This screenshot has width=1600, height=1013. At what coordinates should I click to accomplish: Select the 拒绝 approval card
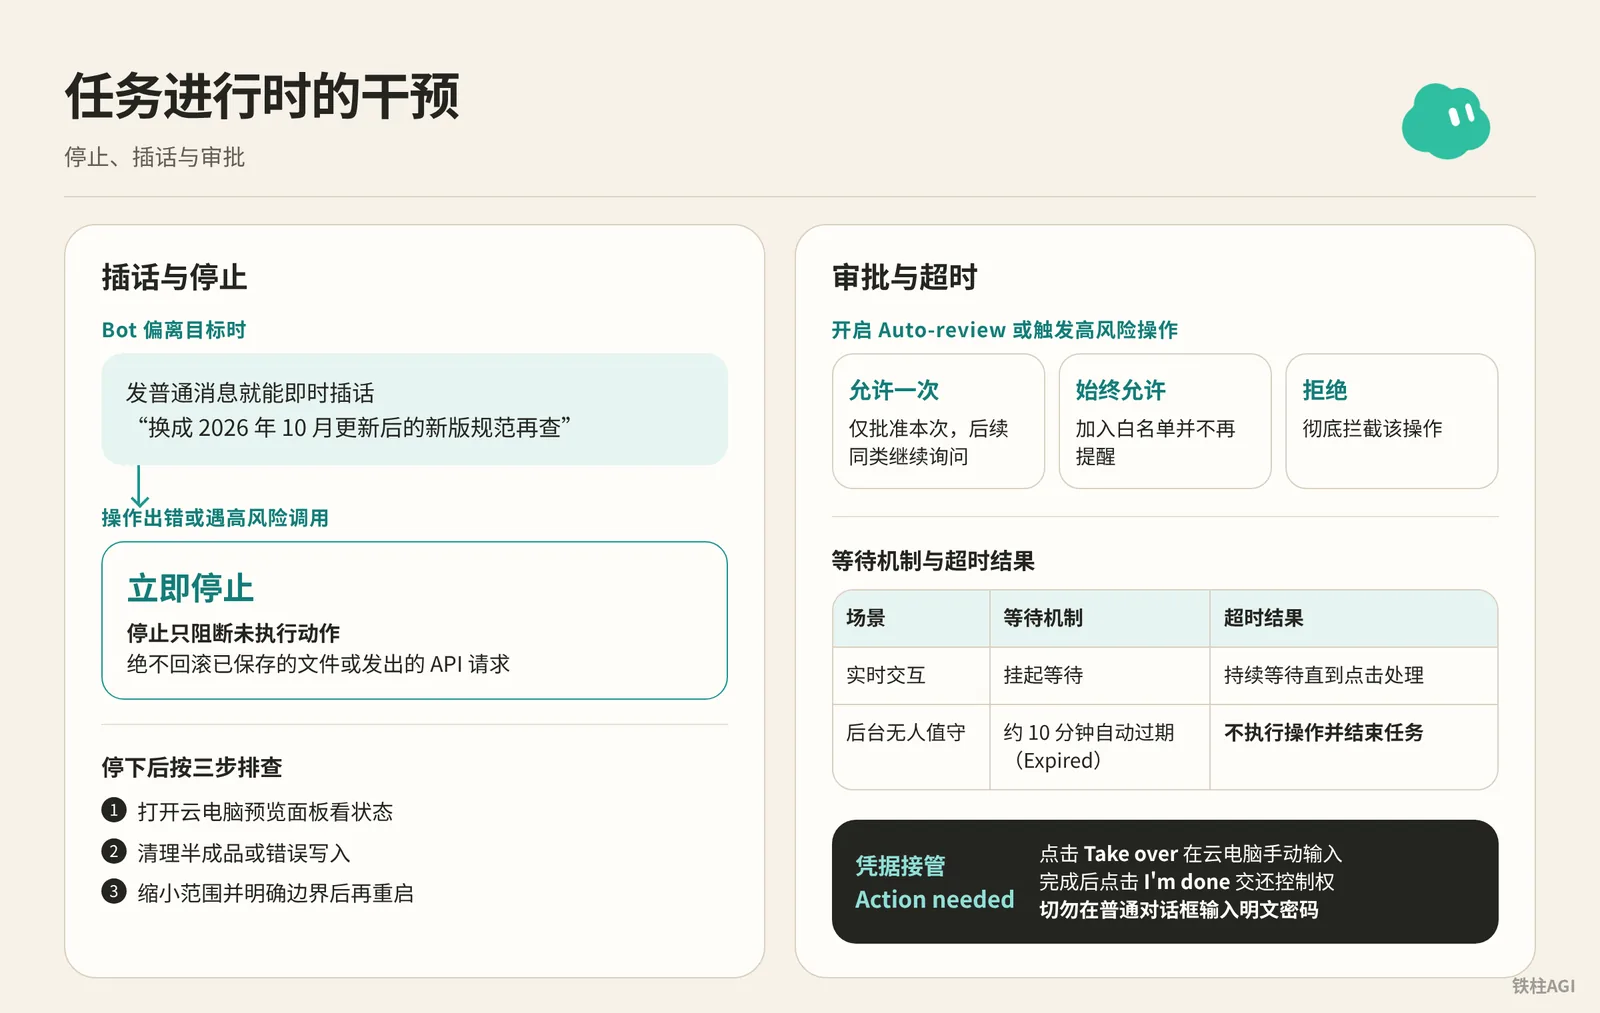[x=1392, y=421]
